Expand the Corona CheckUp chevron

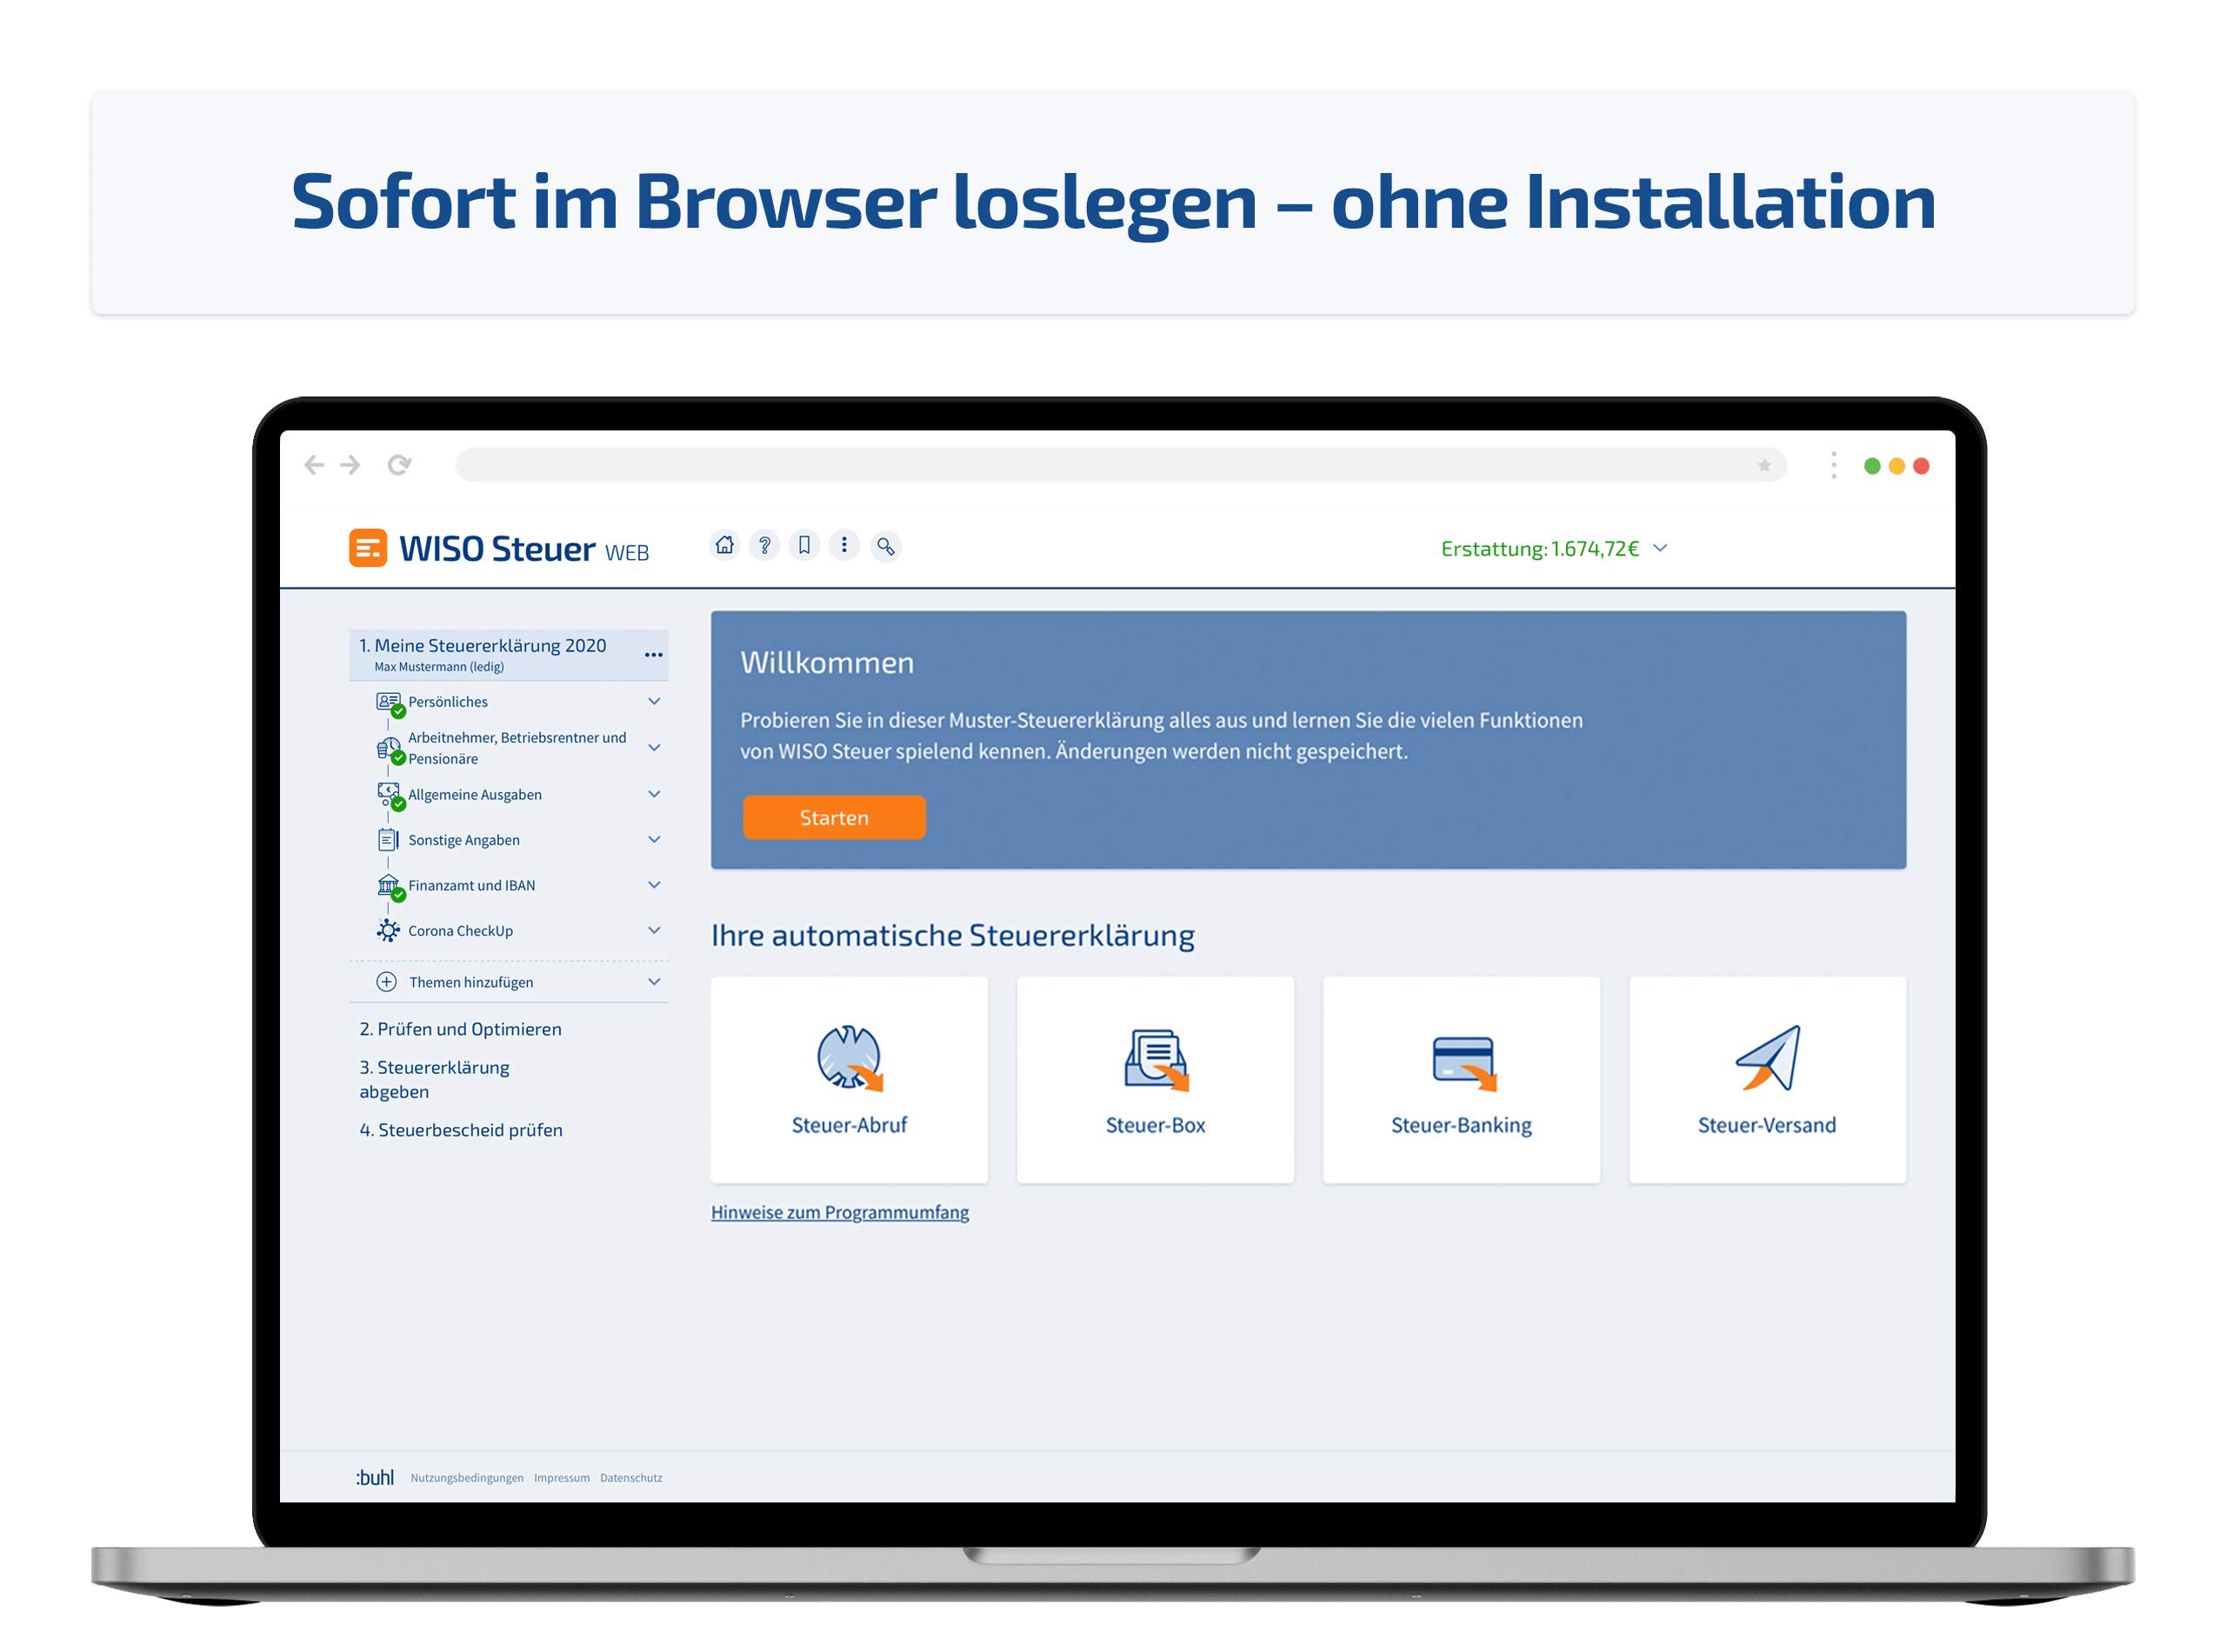tap(654, 930)
